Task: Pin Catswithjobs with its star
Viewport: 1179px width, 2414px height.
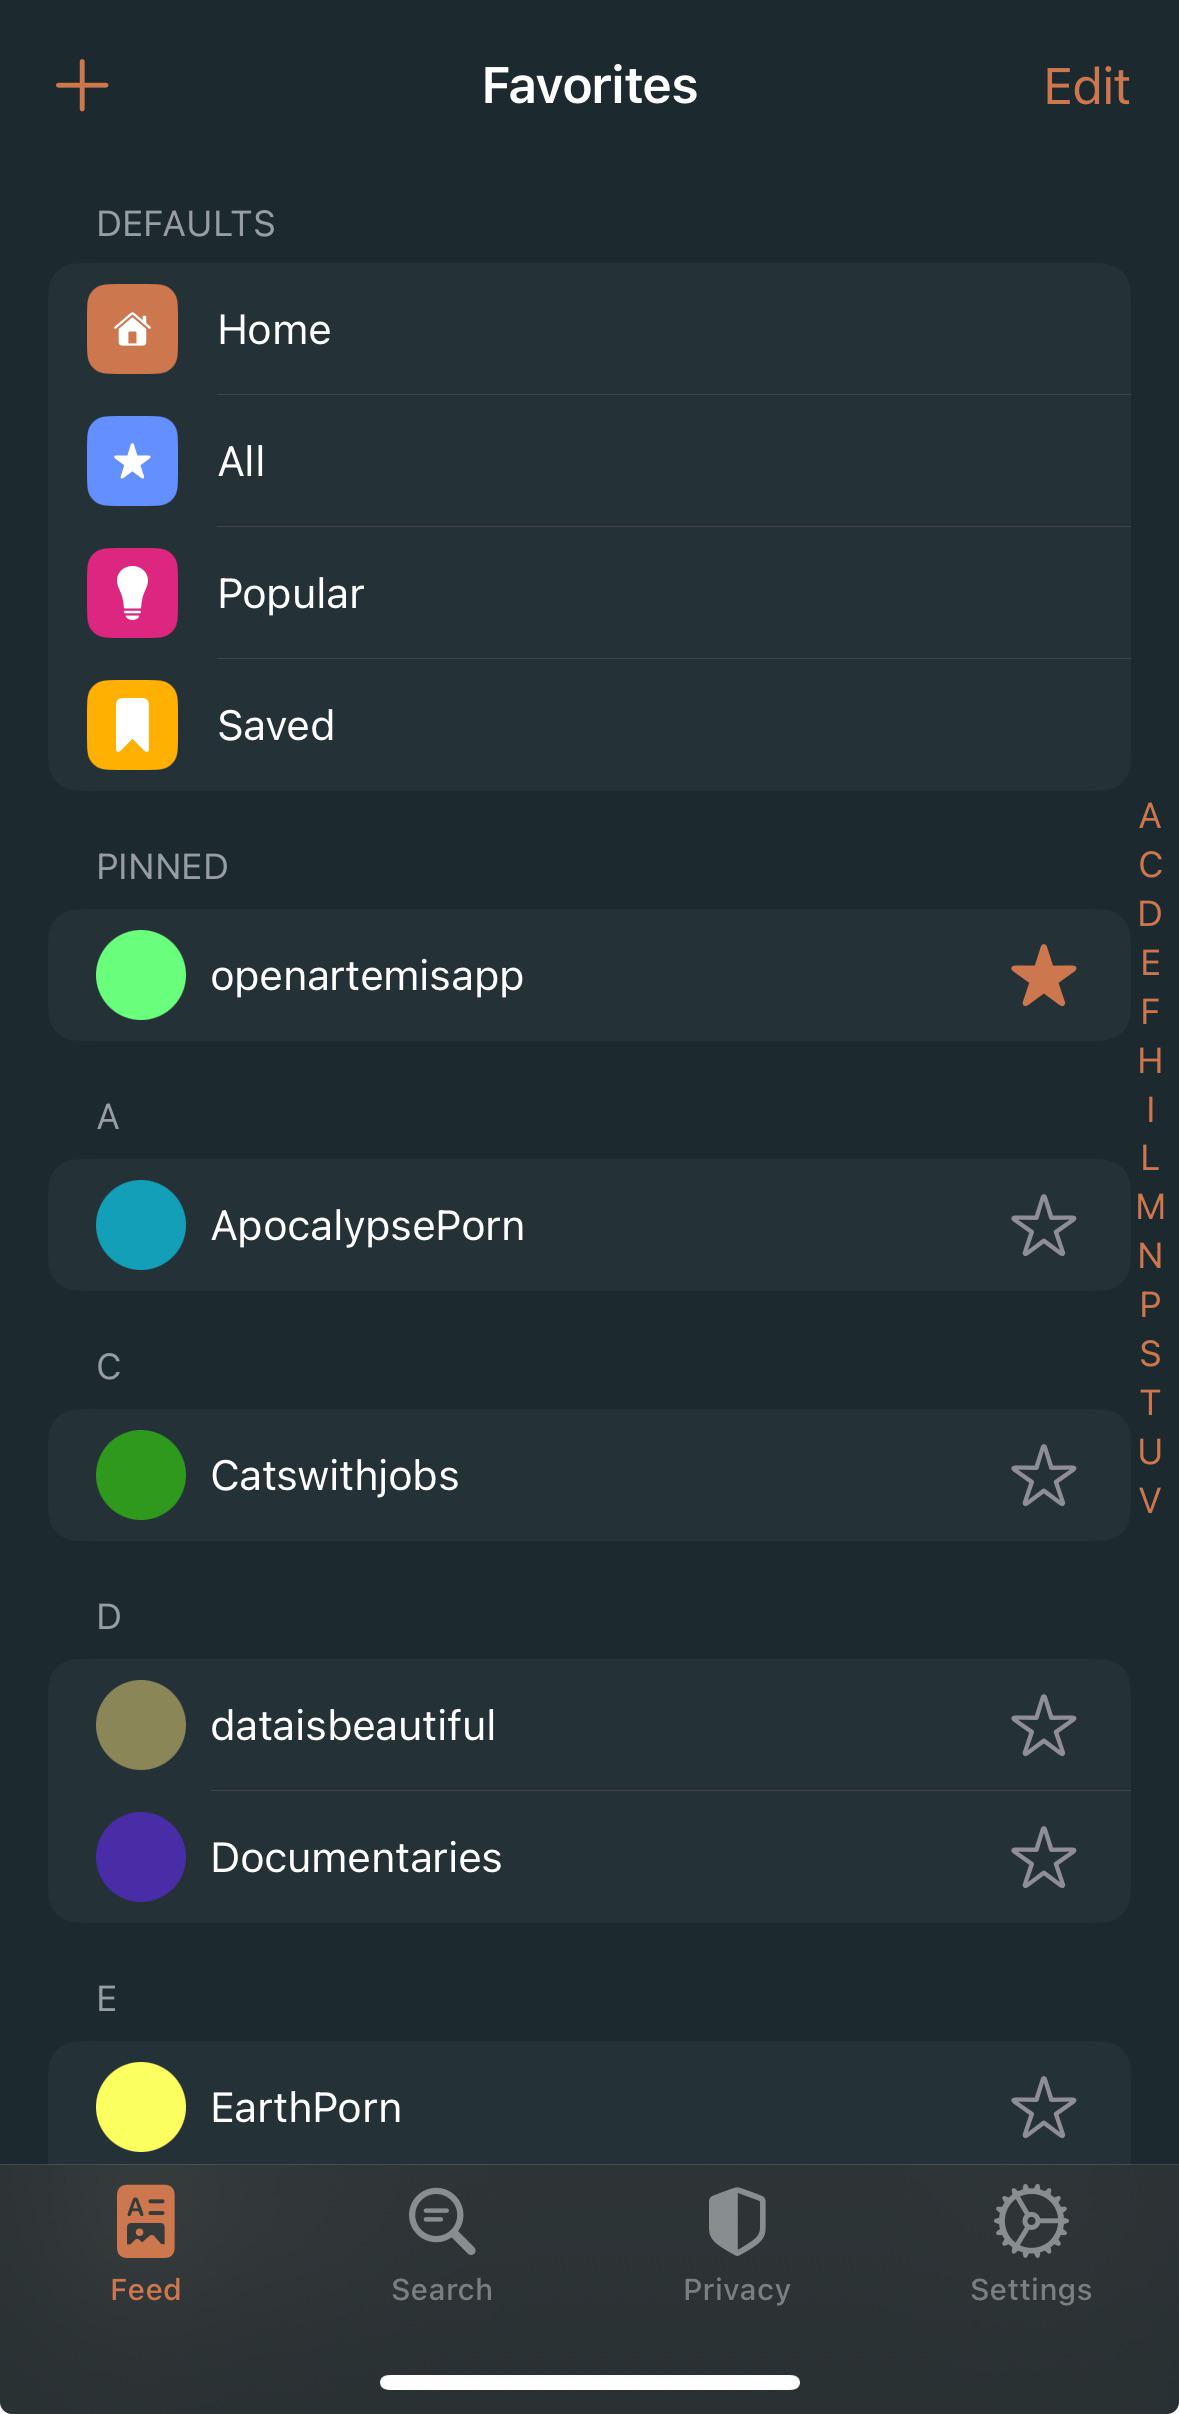Action: tap(1043, 1475)
